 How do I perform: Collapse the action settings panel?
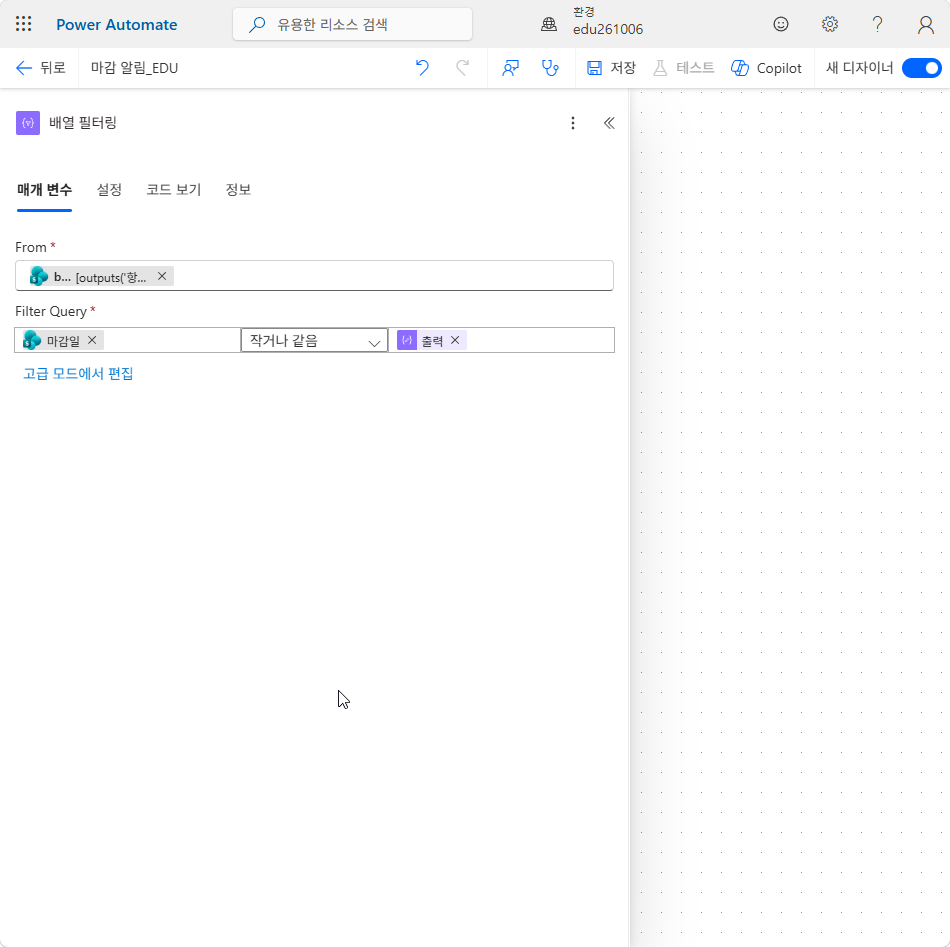(609, 123)
